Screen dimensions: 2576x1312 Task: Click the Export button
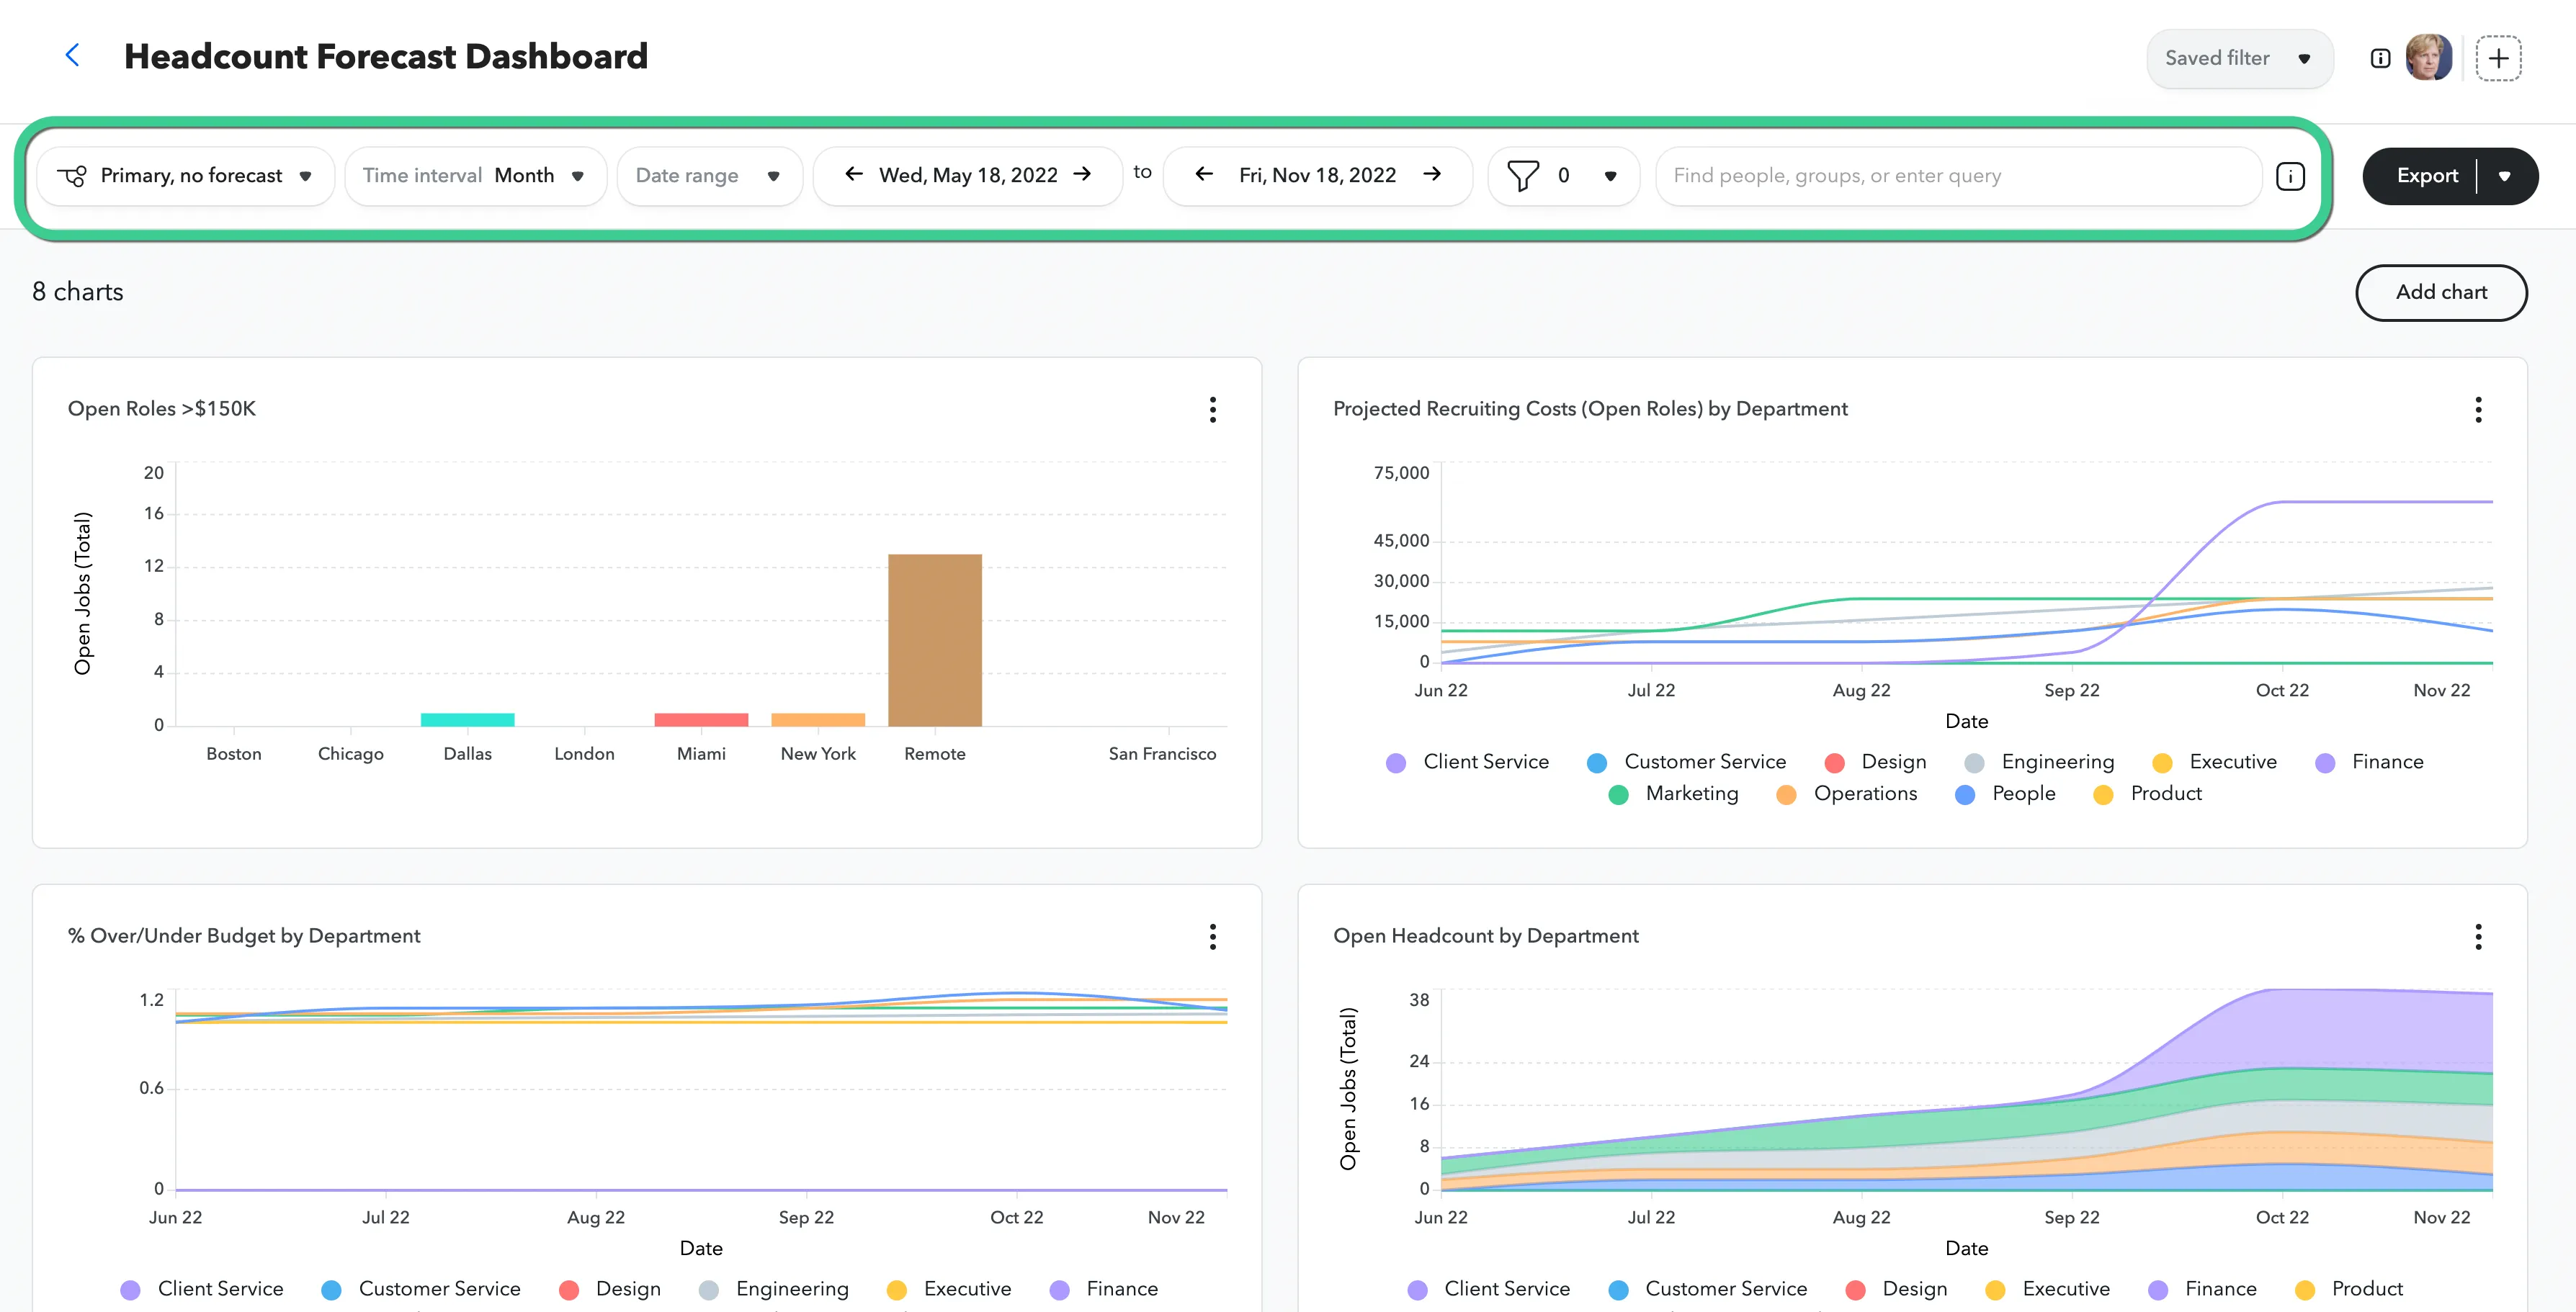click(x=2427, y=176)
